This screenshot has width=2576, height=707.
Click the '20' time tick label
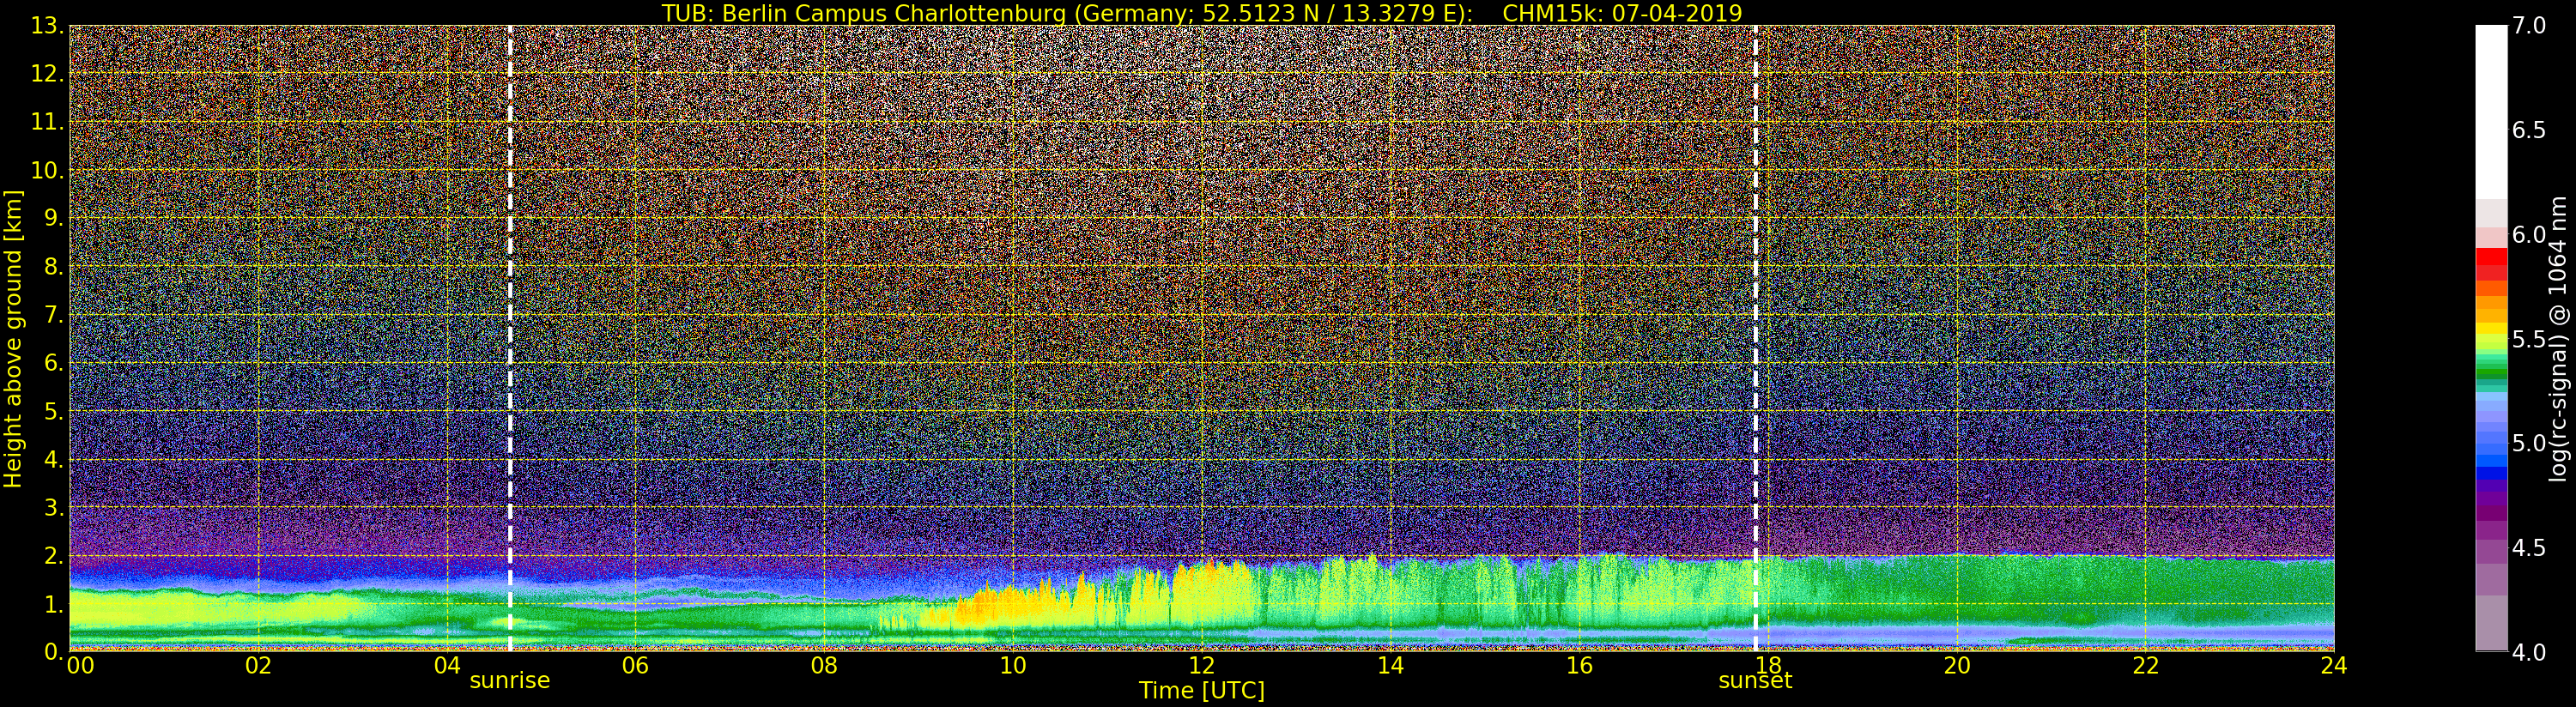click(1957, 666)
